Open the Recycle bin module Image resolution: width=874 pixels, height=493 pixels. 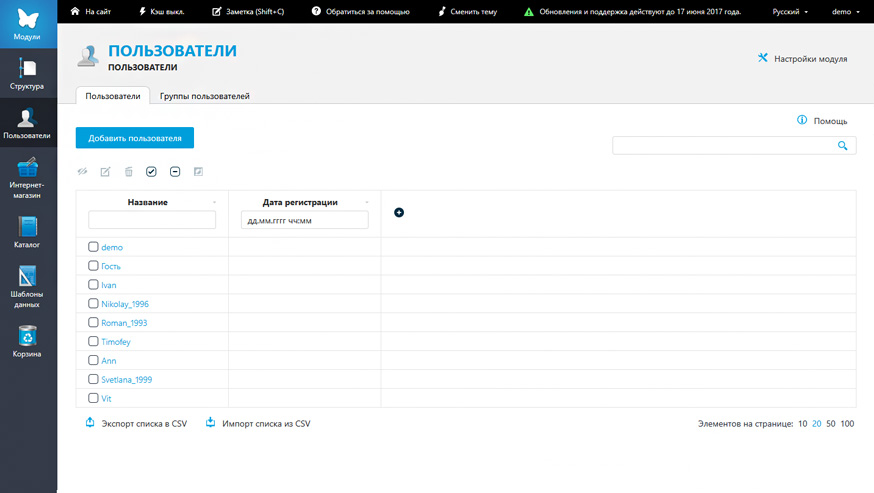tap(28, 341)
